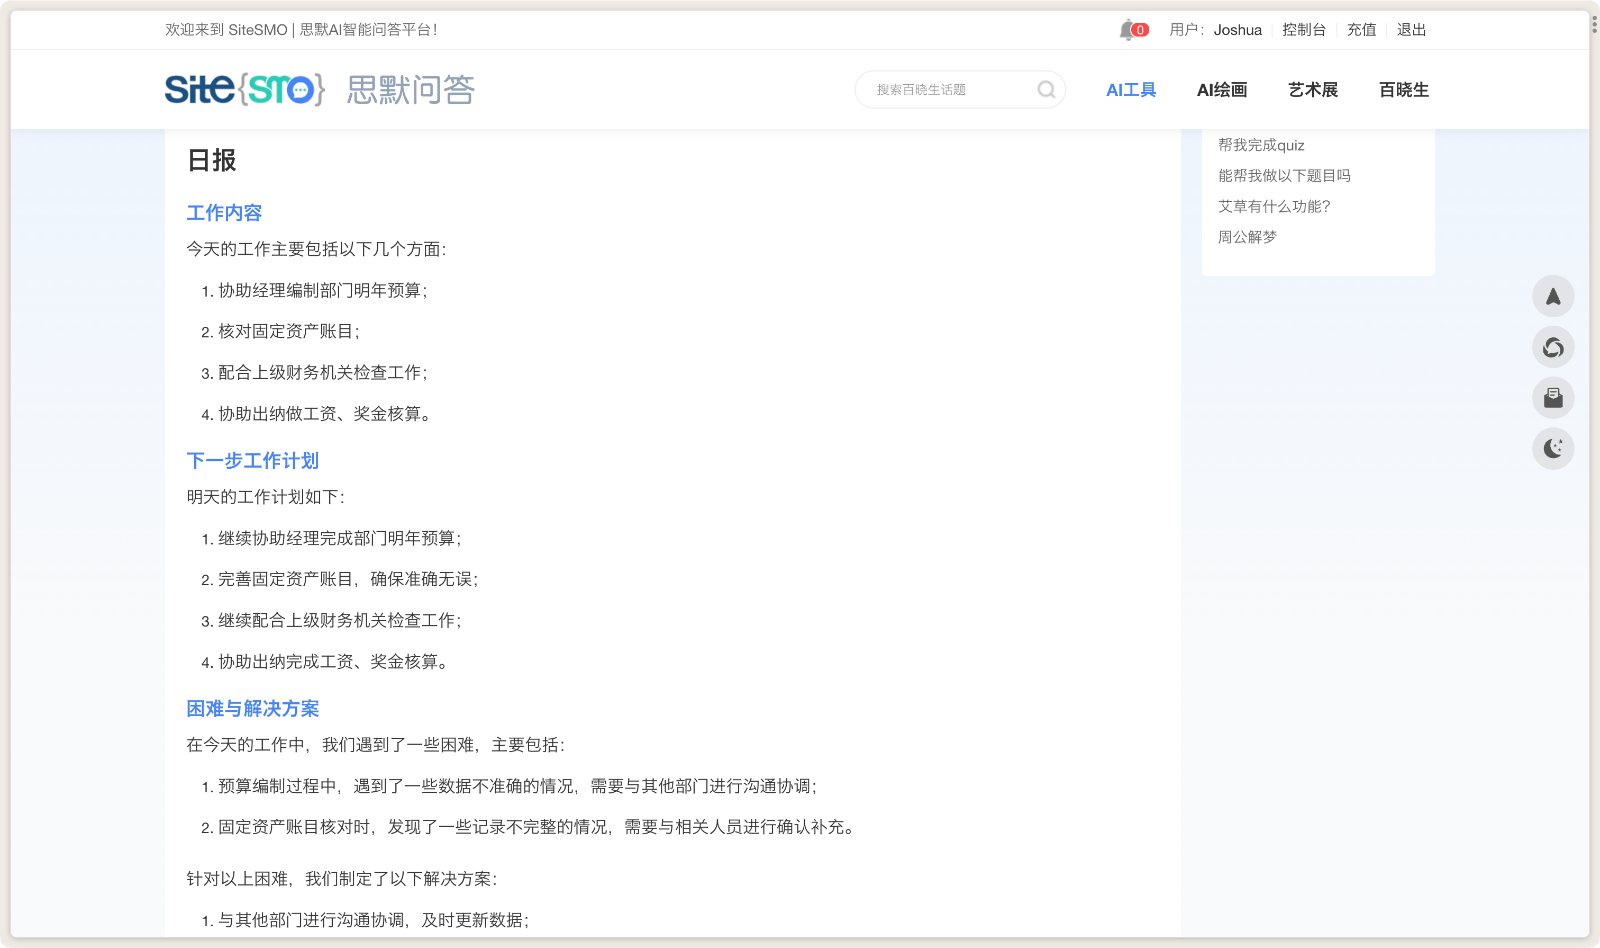Image resolution: width=1600 pixels, height=948 pixels.
Task: Open the notification bell icon
Action: point(1125,29)
